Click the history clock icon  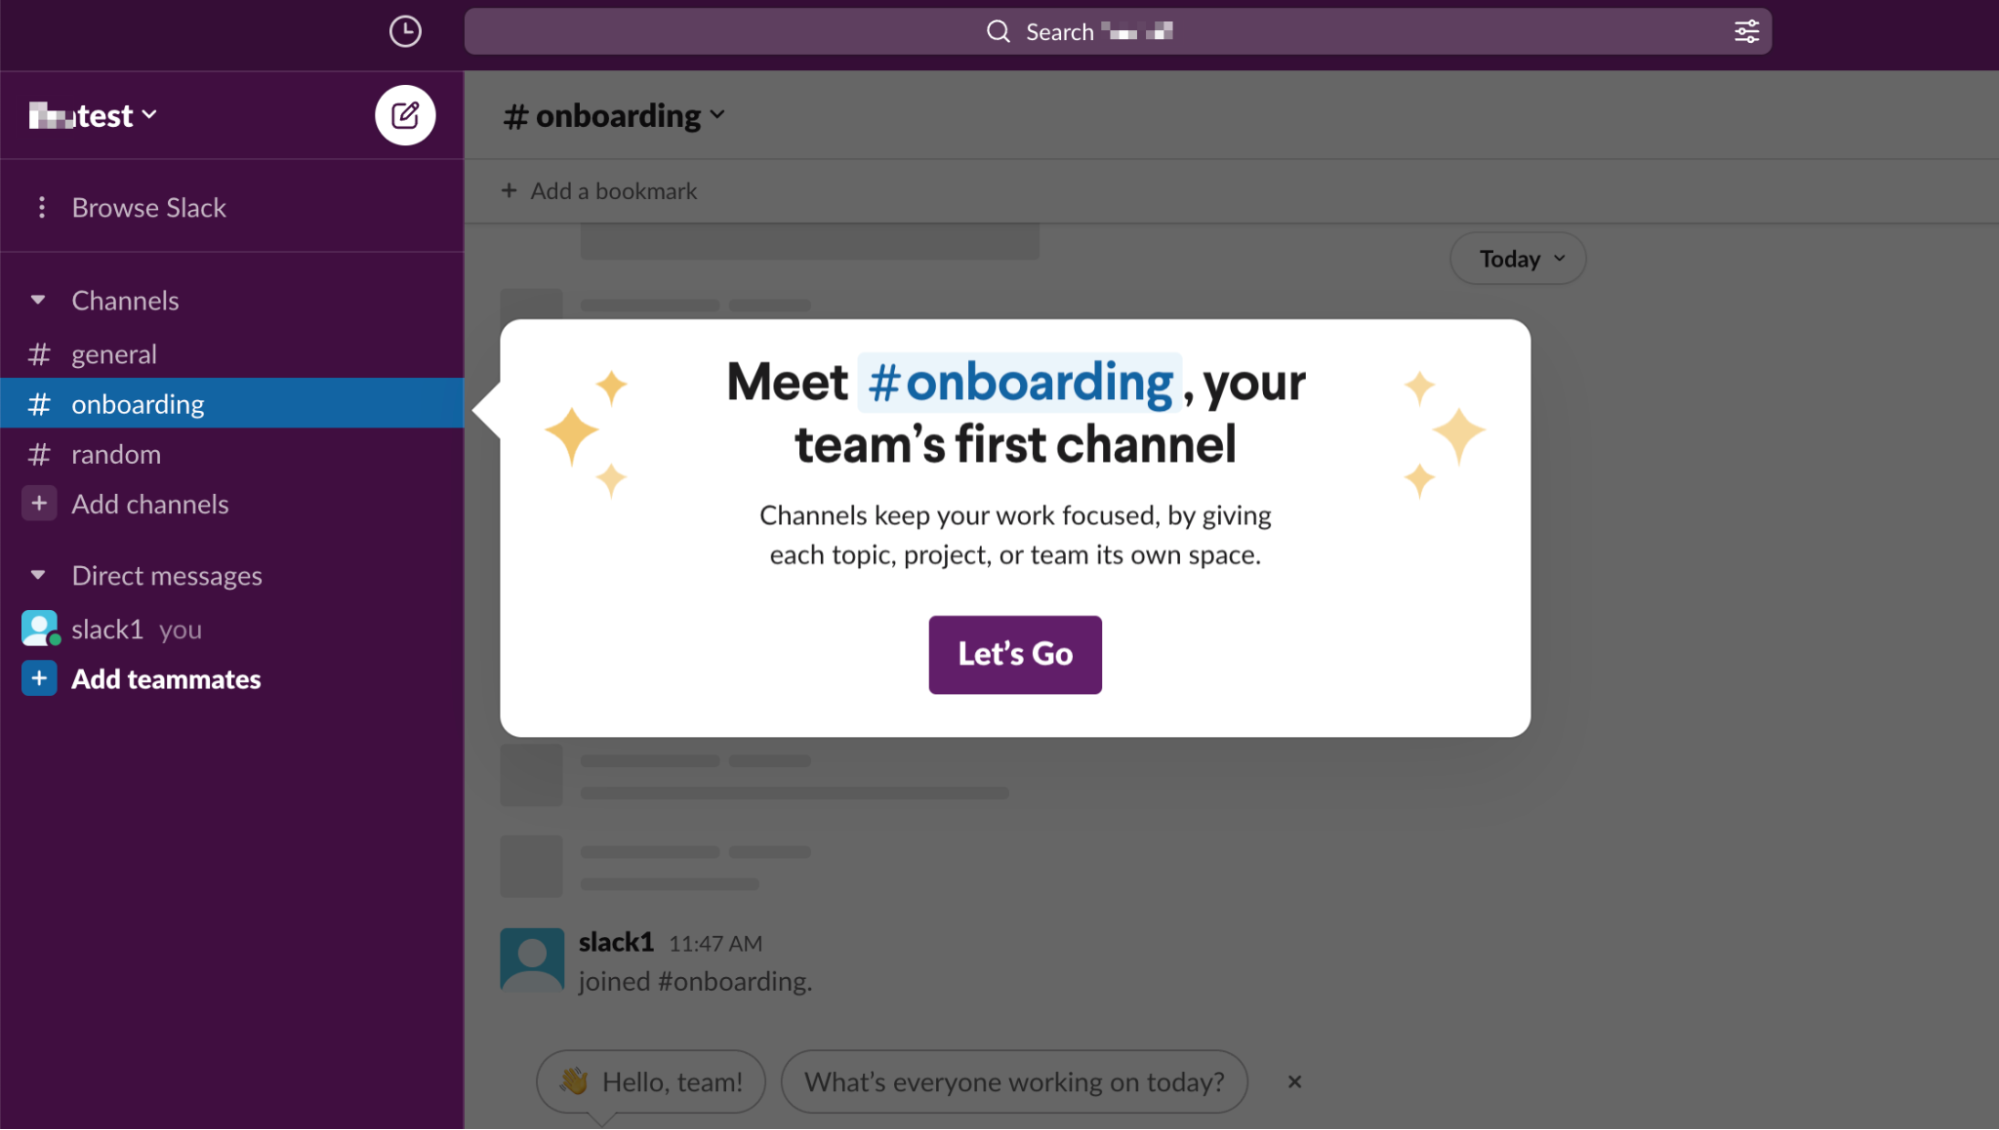[404, 31]
